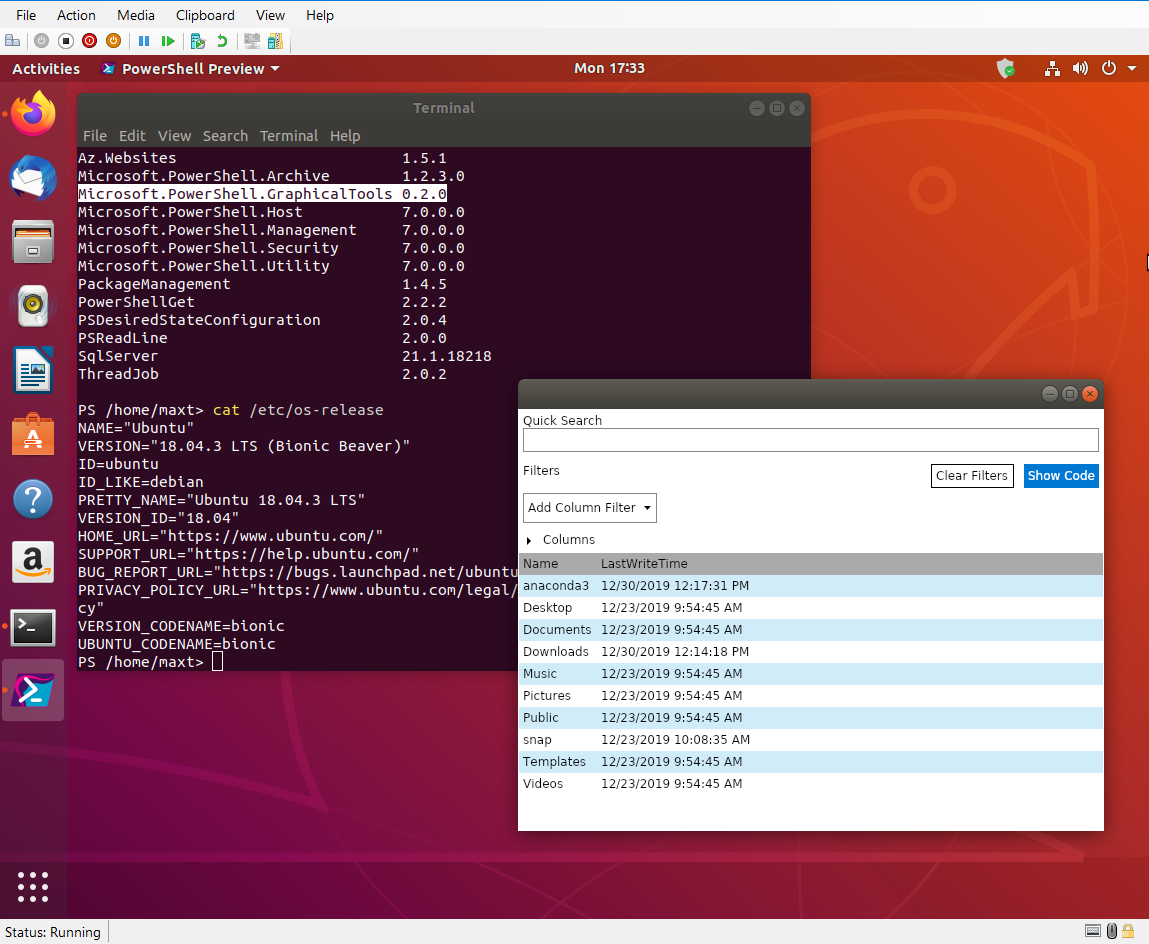Open Ubuntu Software from the dock
This screenshot has width=1149, height=944.
(33, 434)
